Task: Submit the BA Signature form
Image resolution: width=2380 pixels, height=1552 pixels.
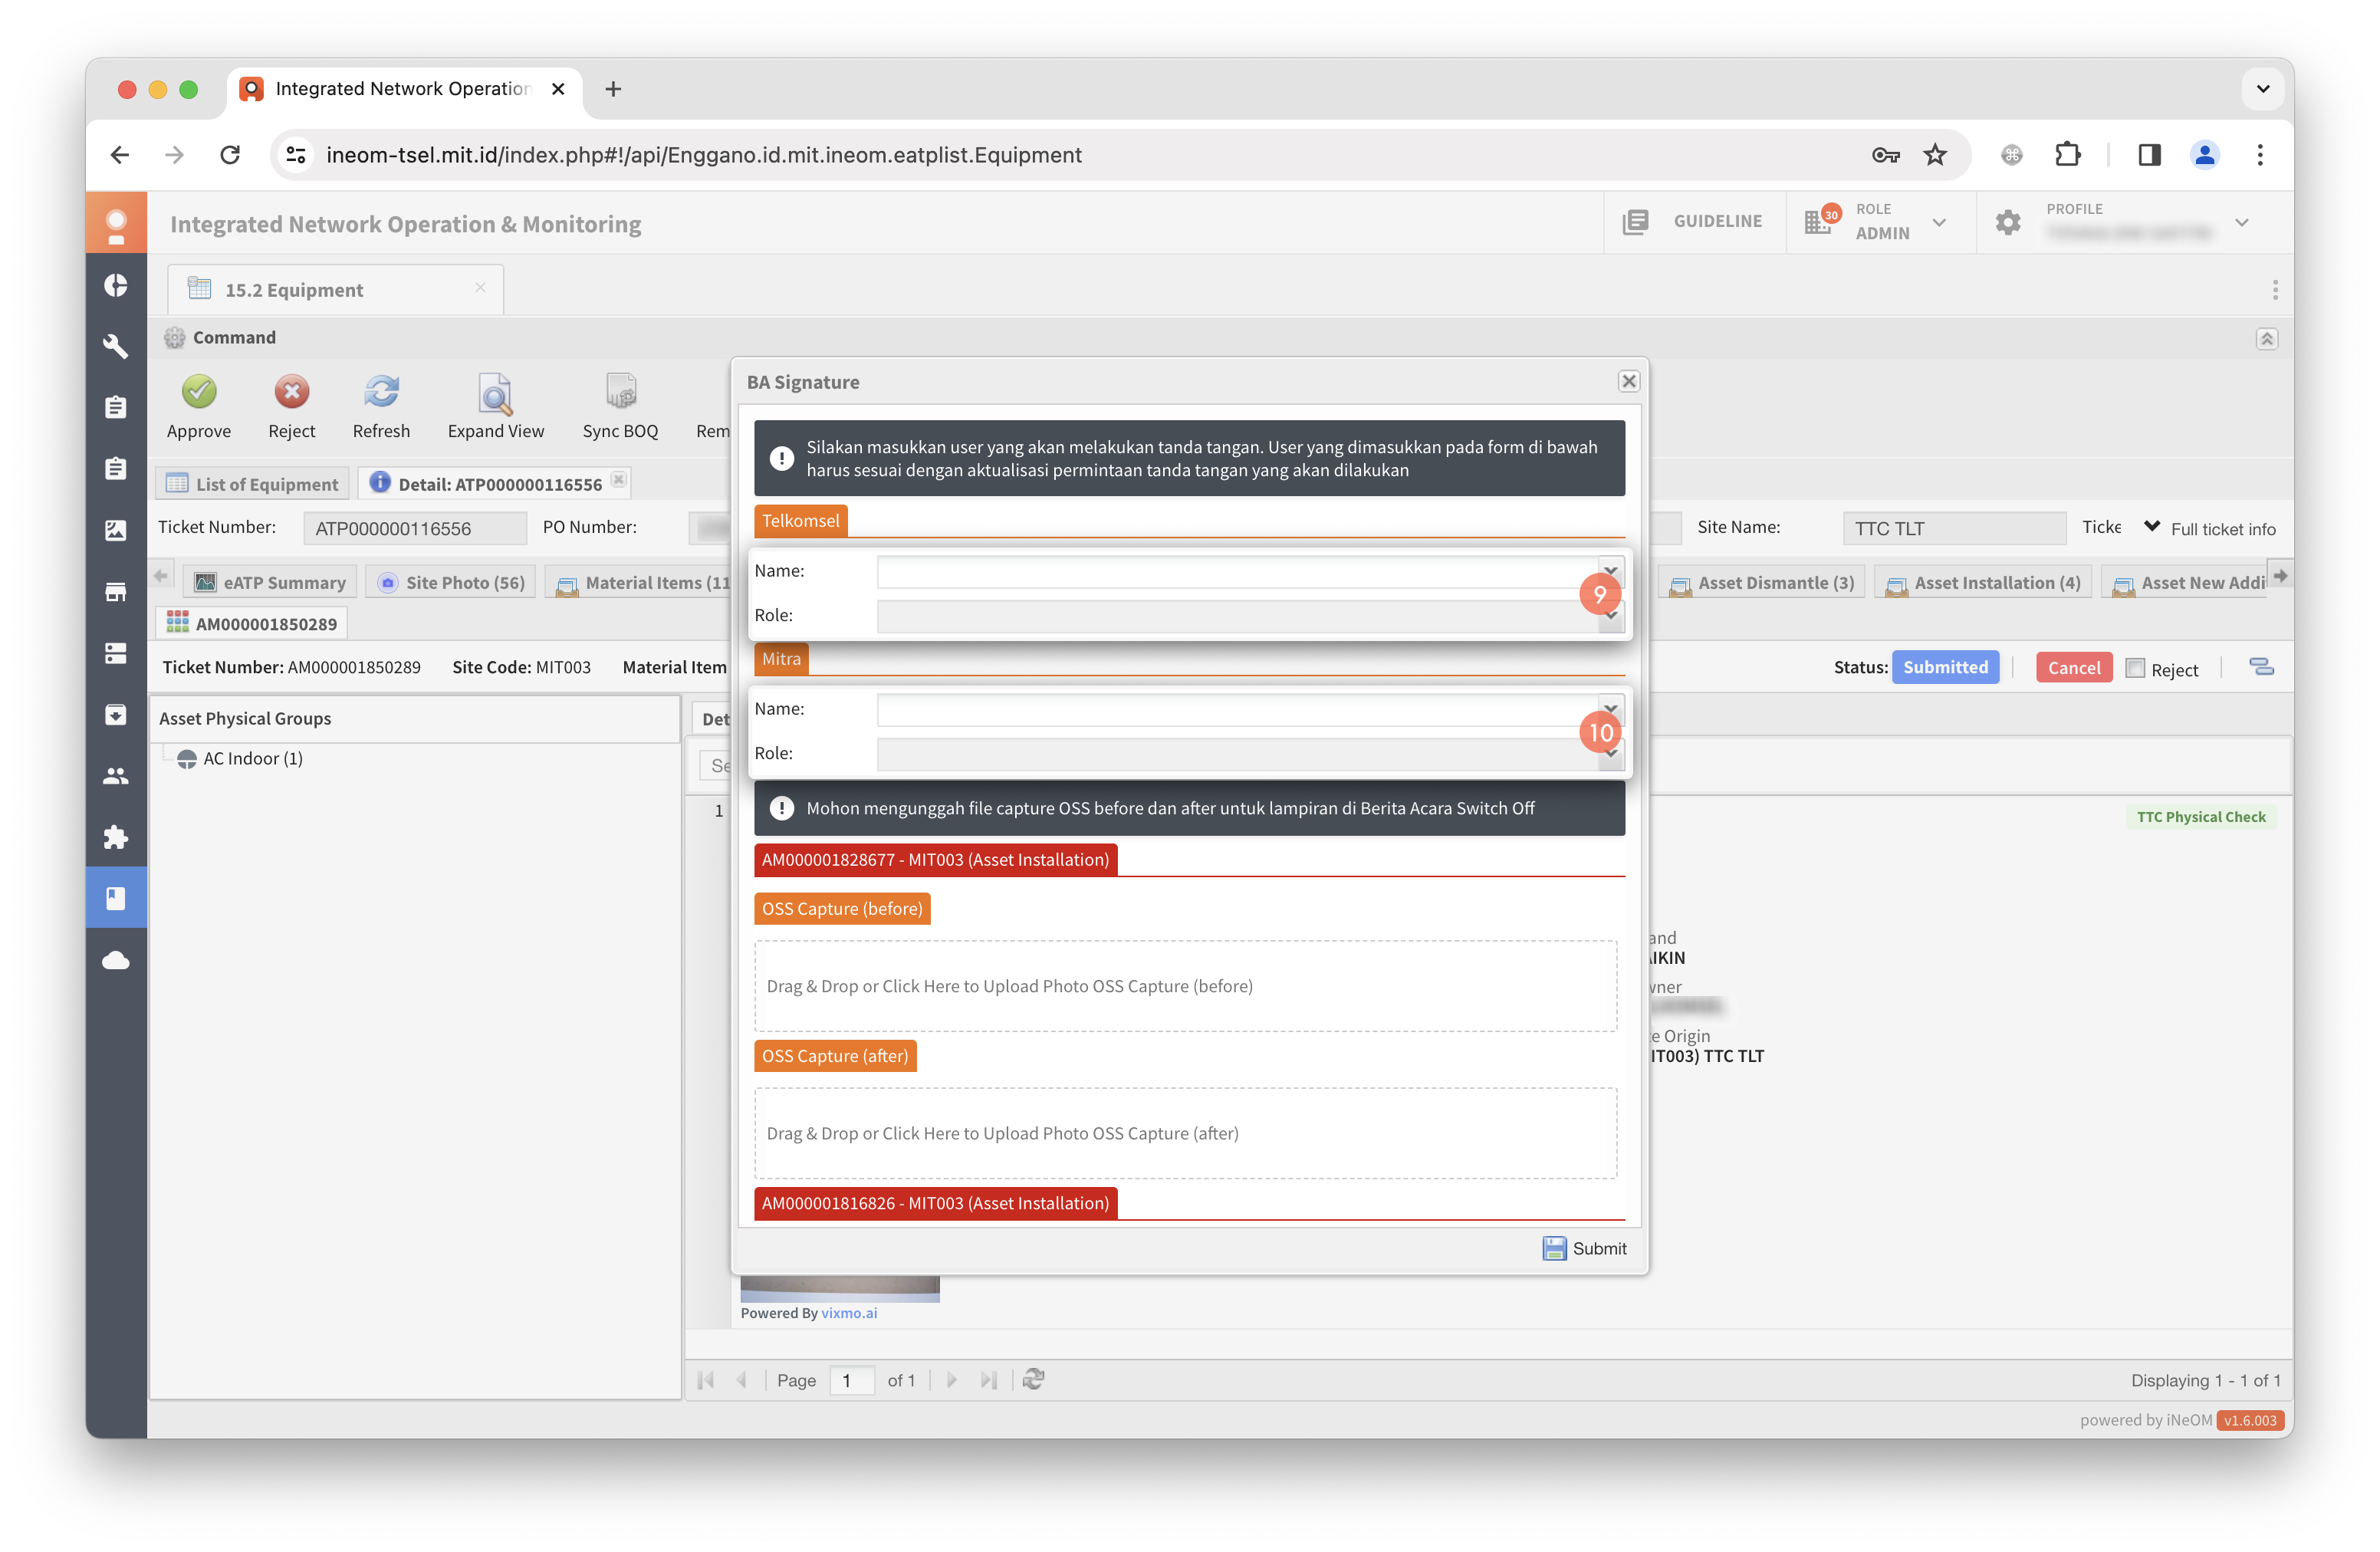Action: 1584,1248
